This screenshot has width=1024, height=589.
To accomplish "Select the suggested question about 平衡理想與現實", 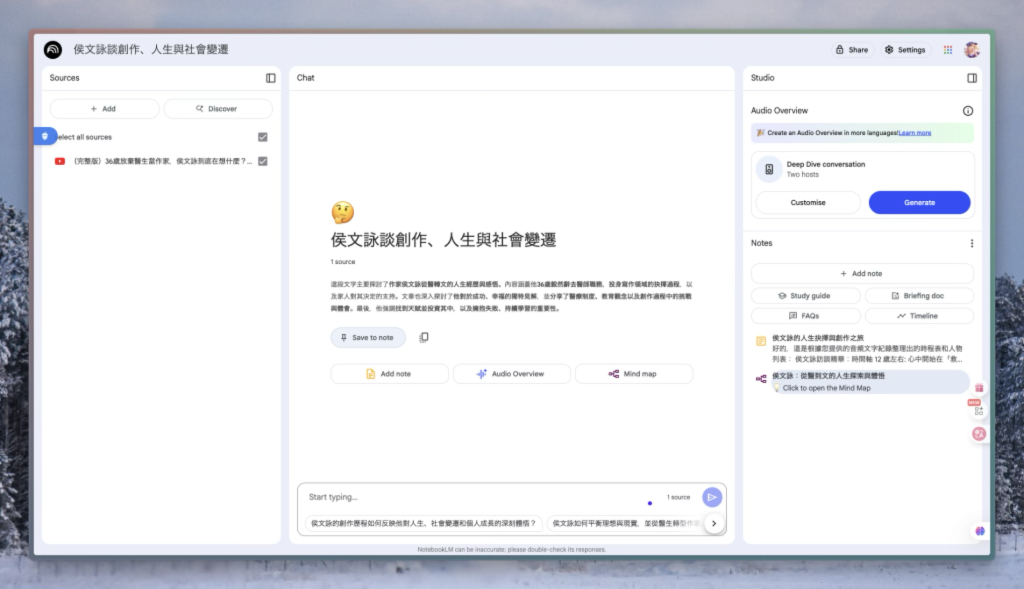I will point(627,523).
